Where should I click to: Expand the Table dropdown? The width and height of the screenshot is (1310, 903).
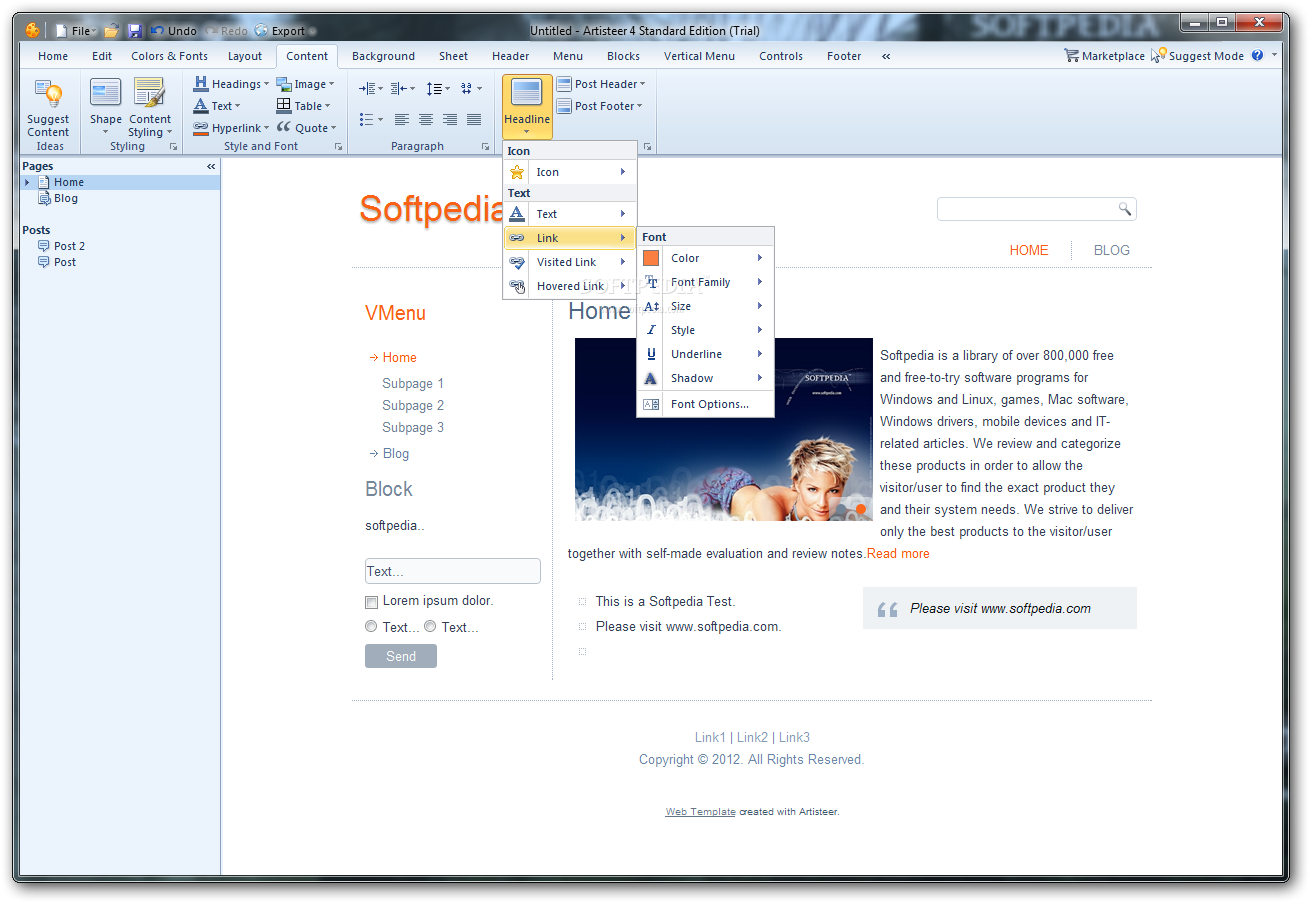point(304,106)
